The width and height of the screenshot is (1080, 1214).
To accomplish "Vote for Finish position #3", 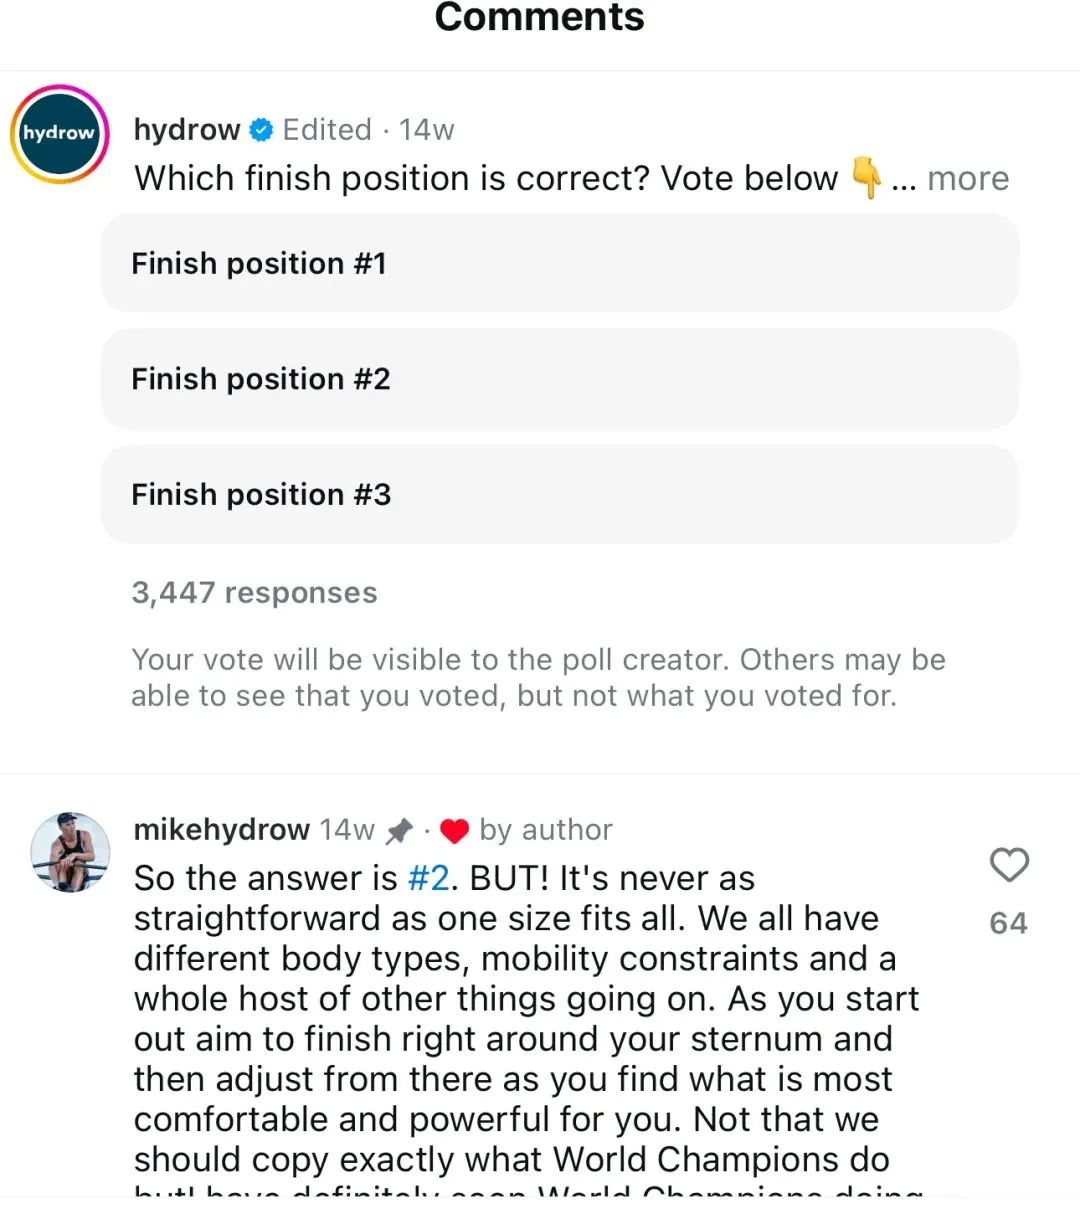I will pyautogui.click(x=560, y=495).
